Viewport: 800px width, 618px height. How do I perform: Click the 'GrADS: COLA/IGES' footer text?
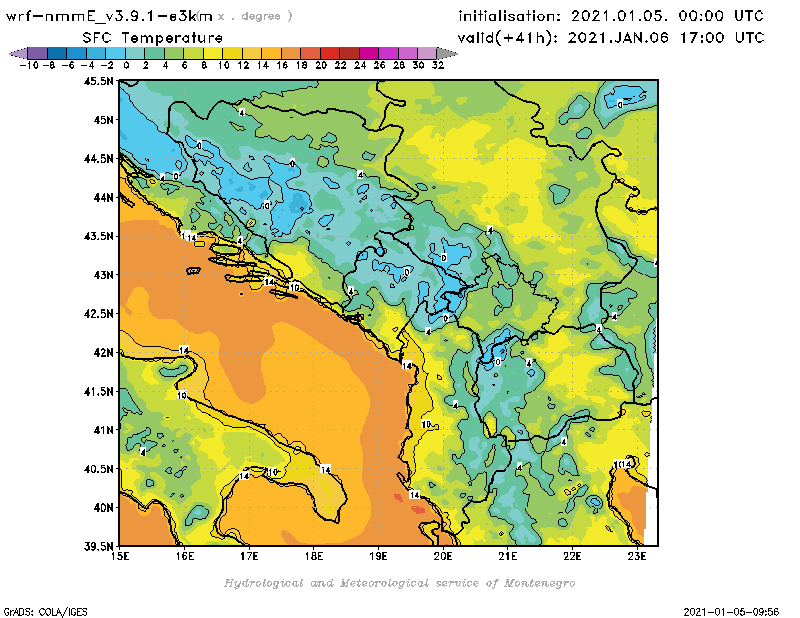pos(45,612)
